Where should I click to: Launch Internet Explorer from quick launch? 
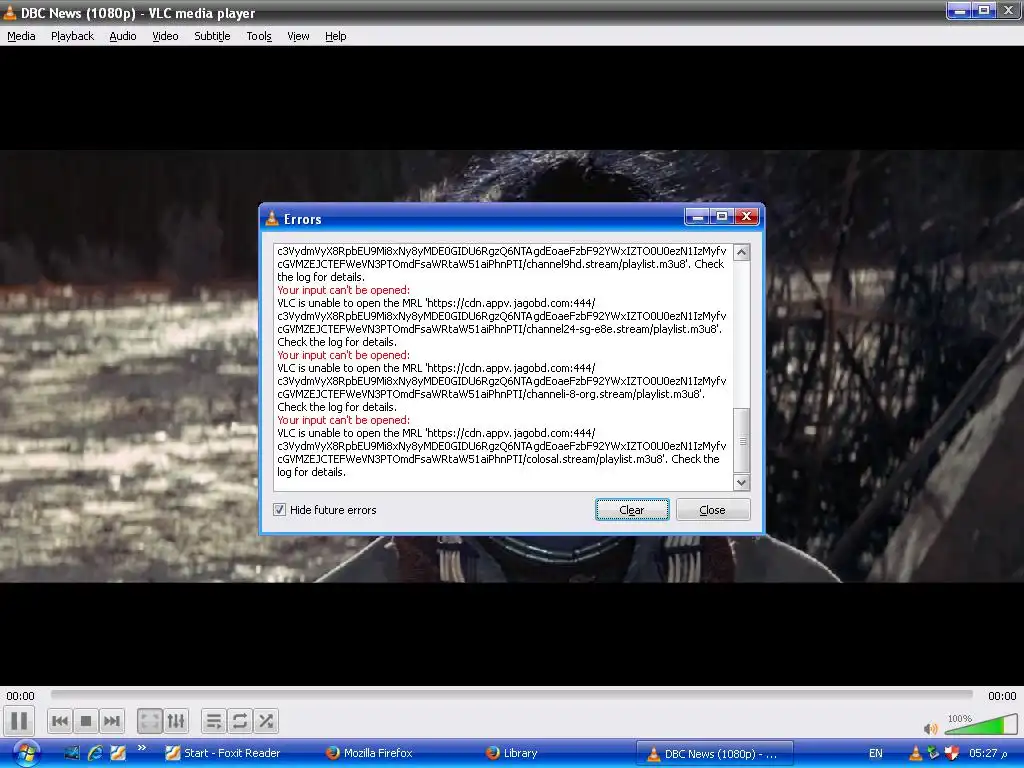click(95, 753)
